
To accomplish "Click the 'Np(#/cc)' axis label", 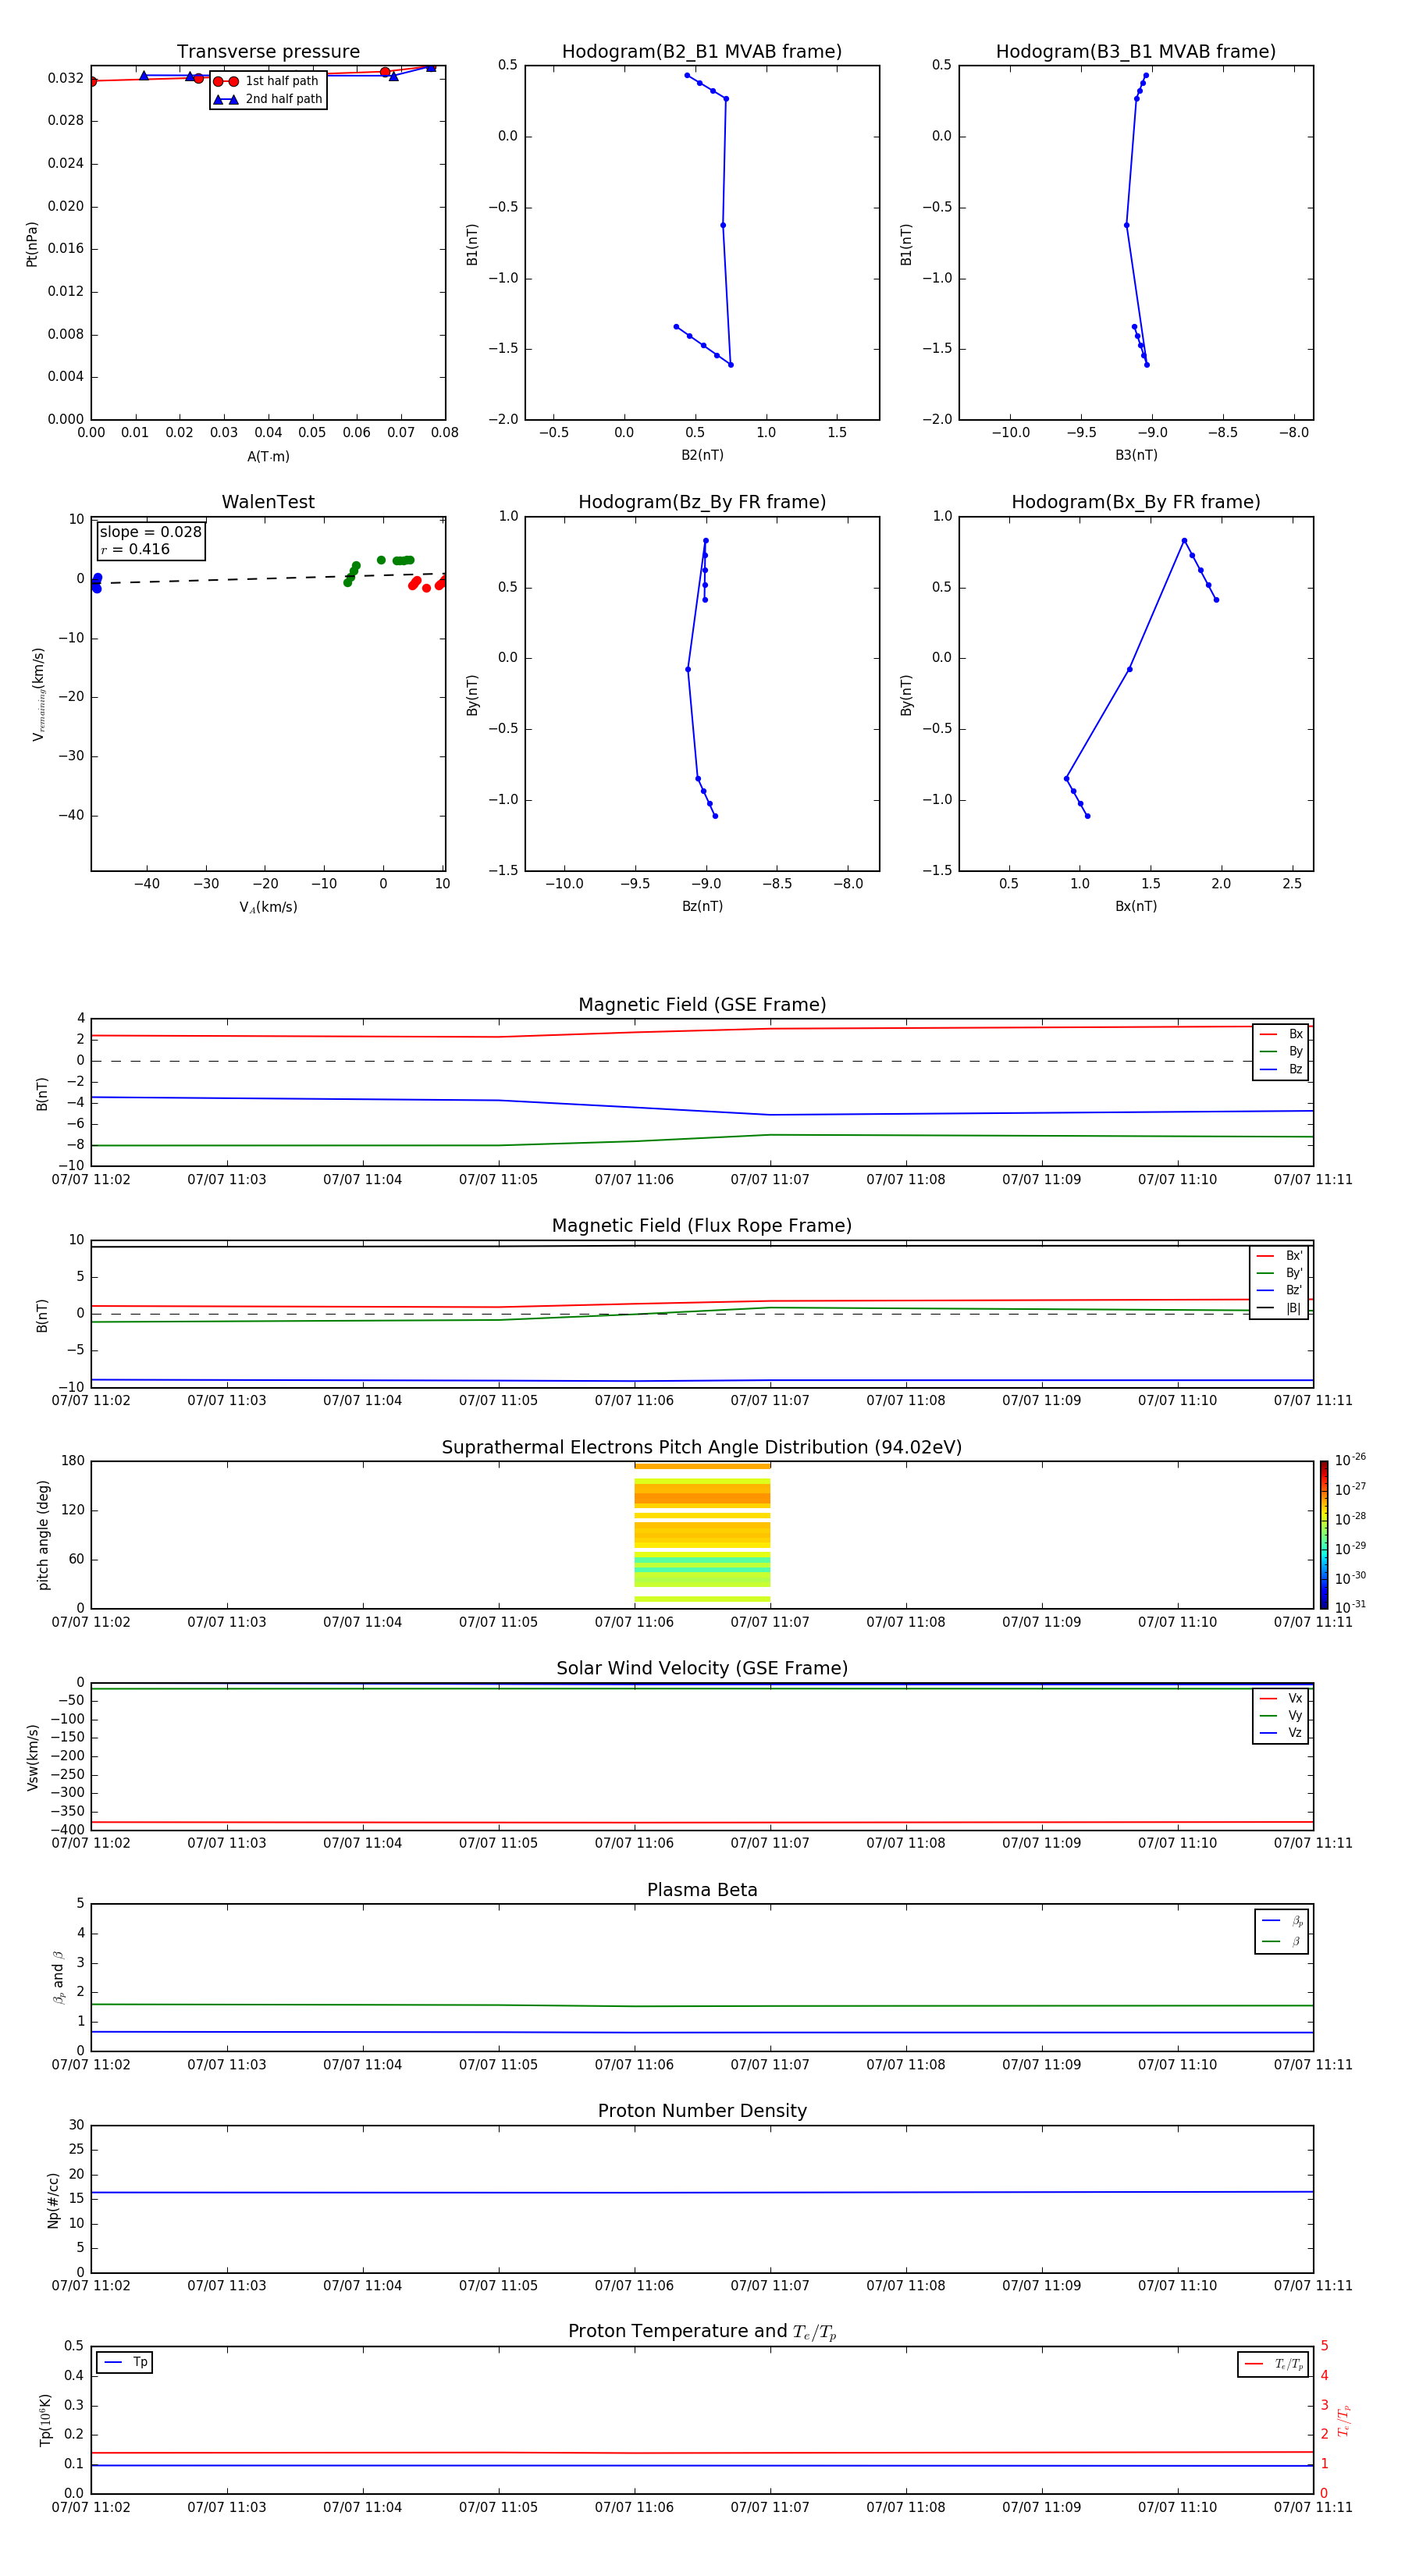I will point(53,2200).
